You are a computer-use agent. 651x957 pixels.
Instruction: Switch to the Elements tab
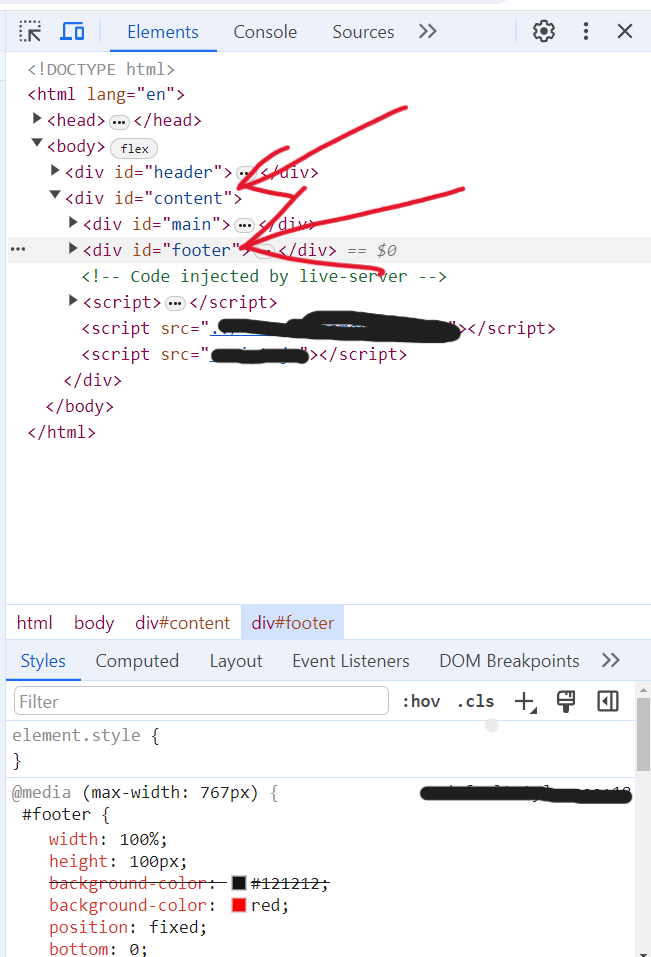click(163, 32)
